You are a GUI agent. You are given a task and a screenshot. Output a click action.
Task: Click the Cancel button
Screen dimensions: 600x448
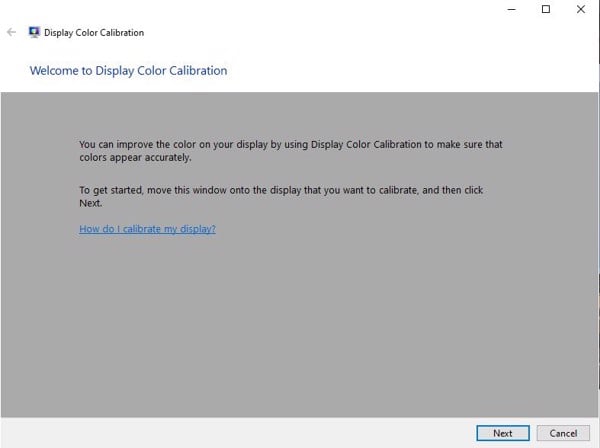click(x=563, y=433)
